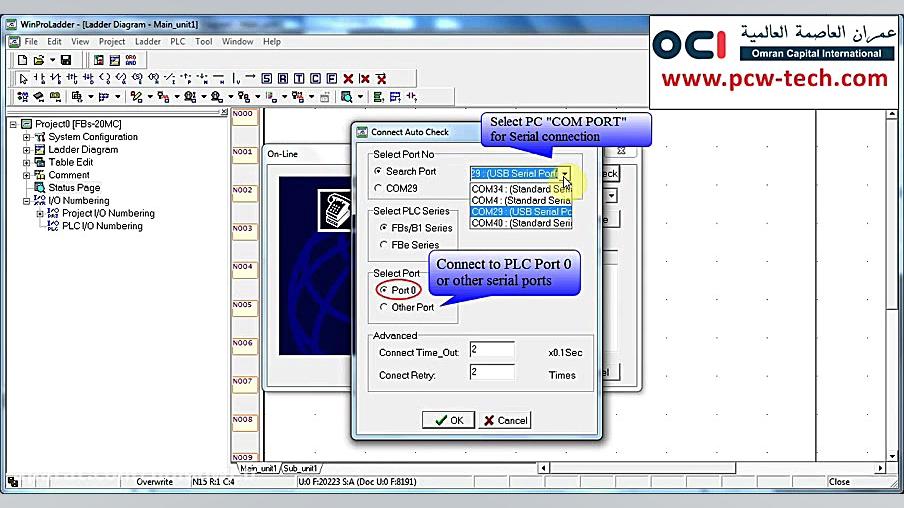Close the COM port dropdown arrow
This screenshot has height=508, width=904.
click(x=564, y=174)
